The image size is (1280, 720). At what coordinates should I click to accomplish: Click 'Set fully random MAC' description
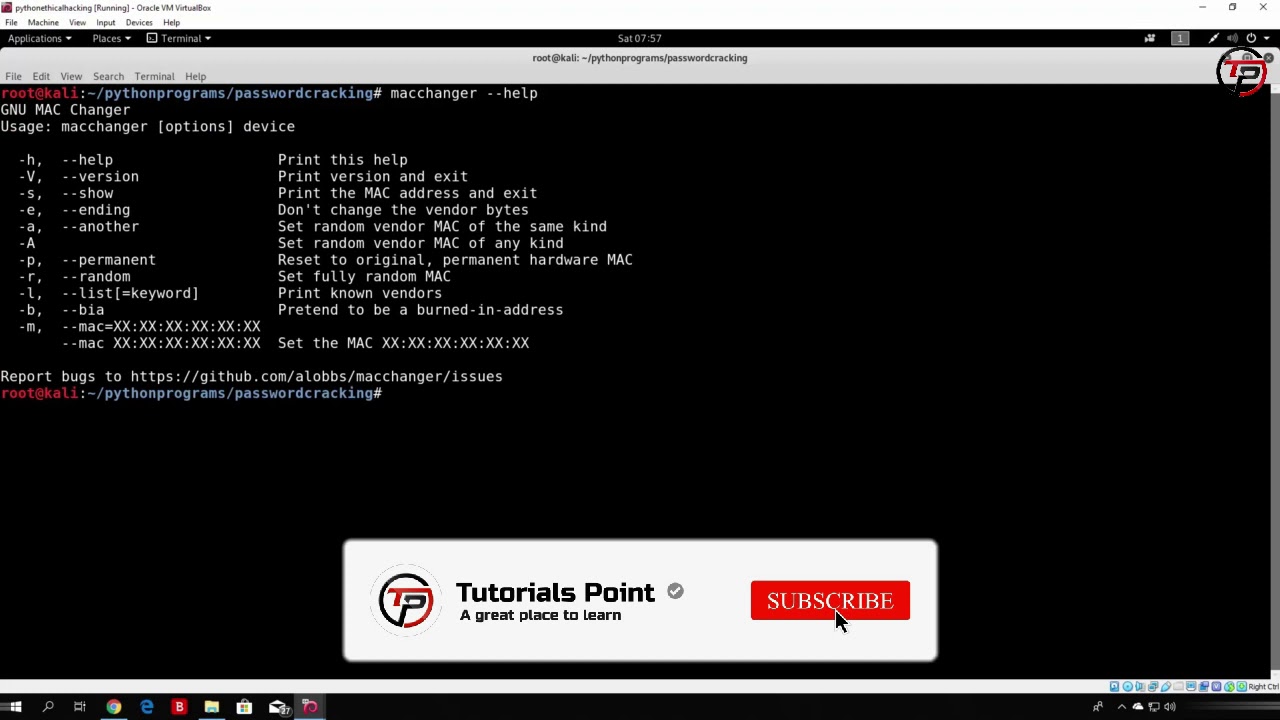[x=364, y=276]
